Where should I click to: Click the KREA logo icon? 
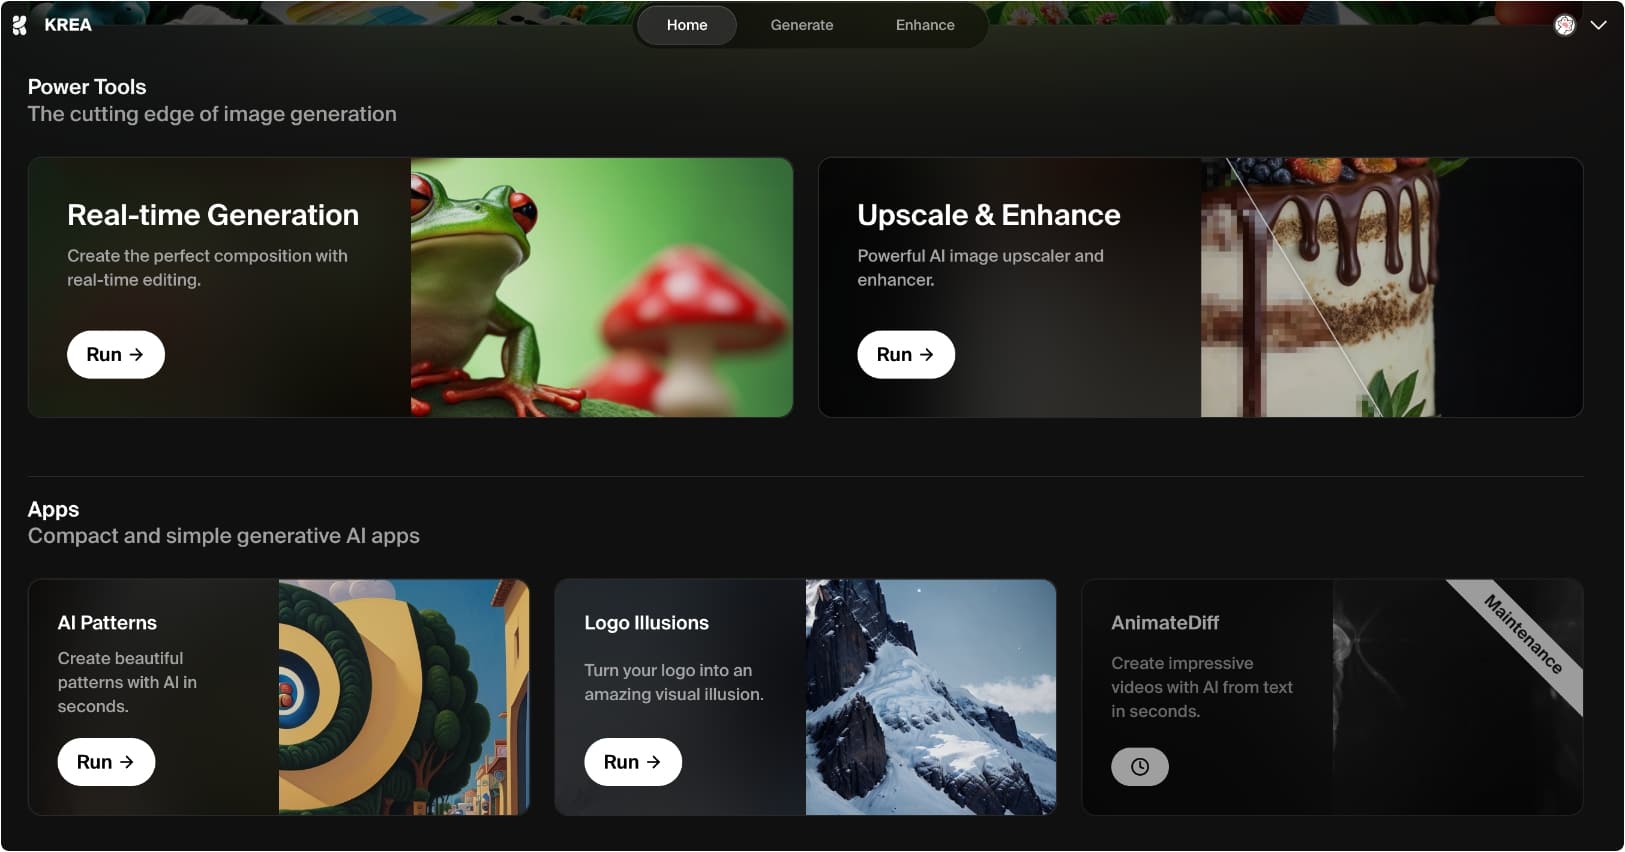click(x=19, y=25)
